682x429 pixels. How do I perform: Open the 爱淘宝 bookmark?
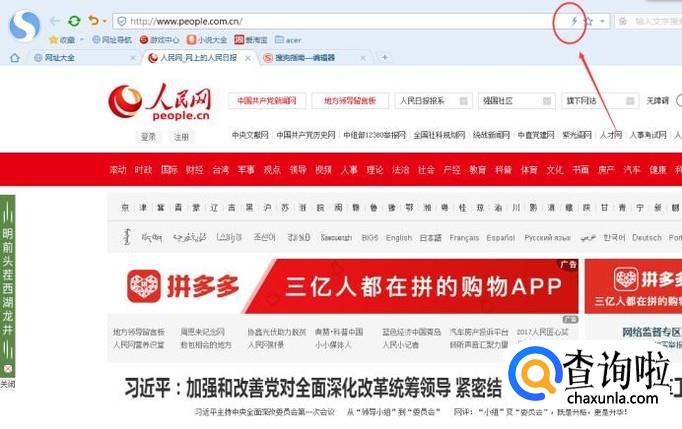tap(251, 40)
